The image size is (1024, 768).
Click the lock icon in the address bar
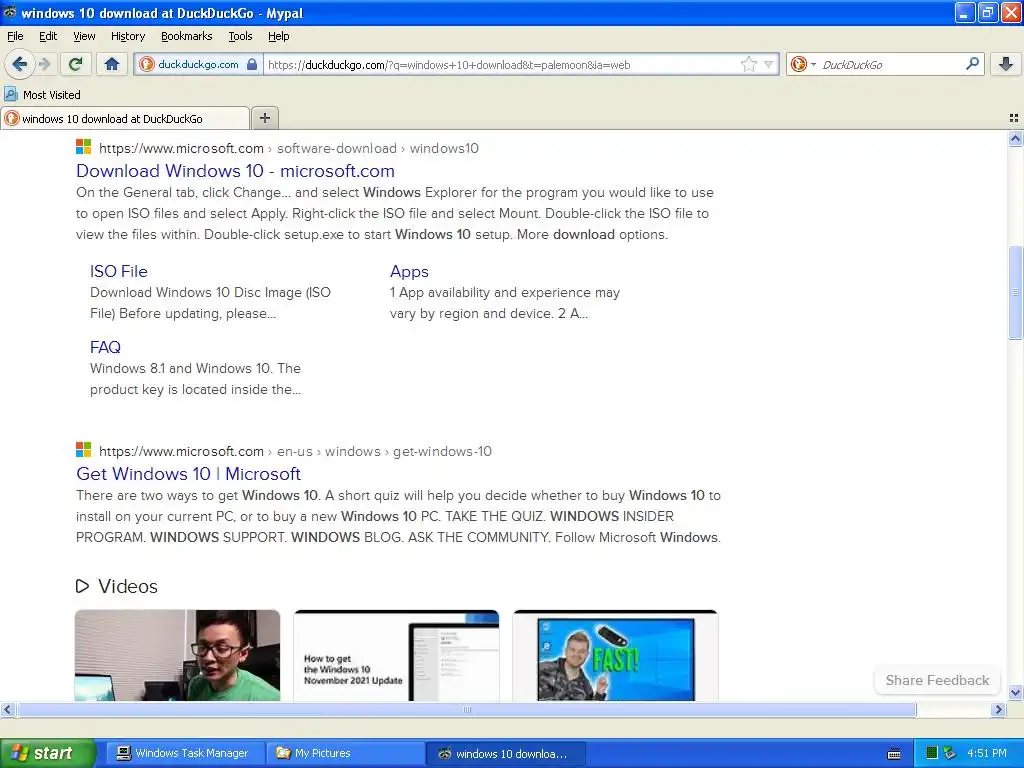252,64
